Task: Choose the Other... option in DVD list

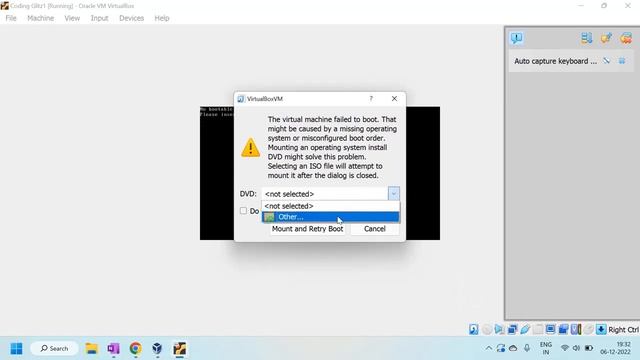Action: [x=331, y=217]
